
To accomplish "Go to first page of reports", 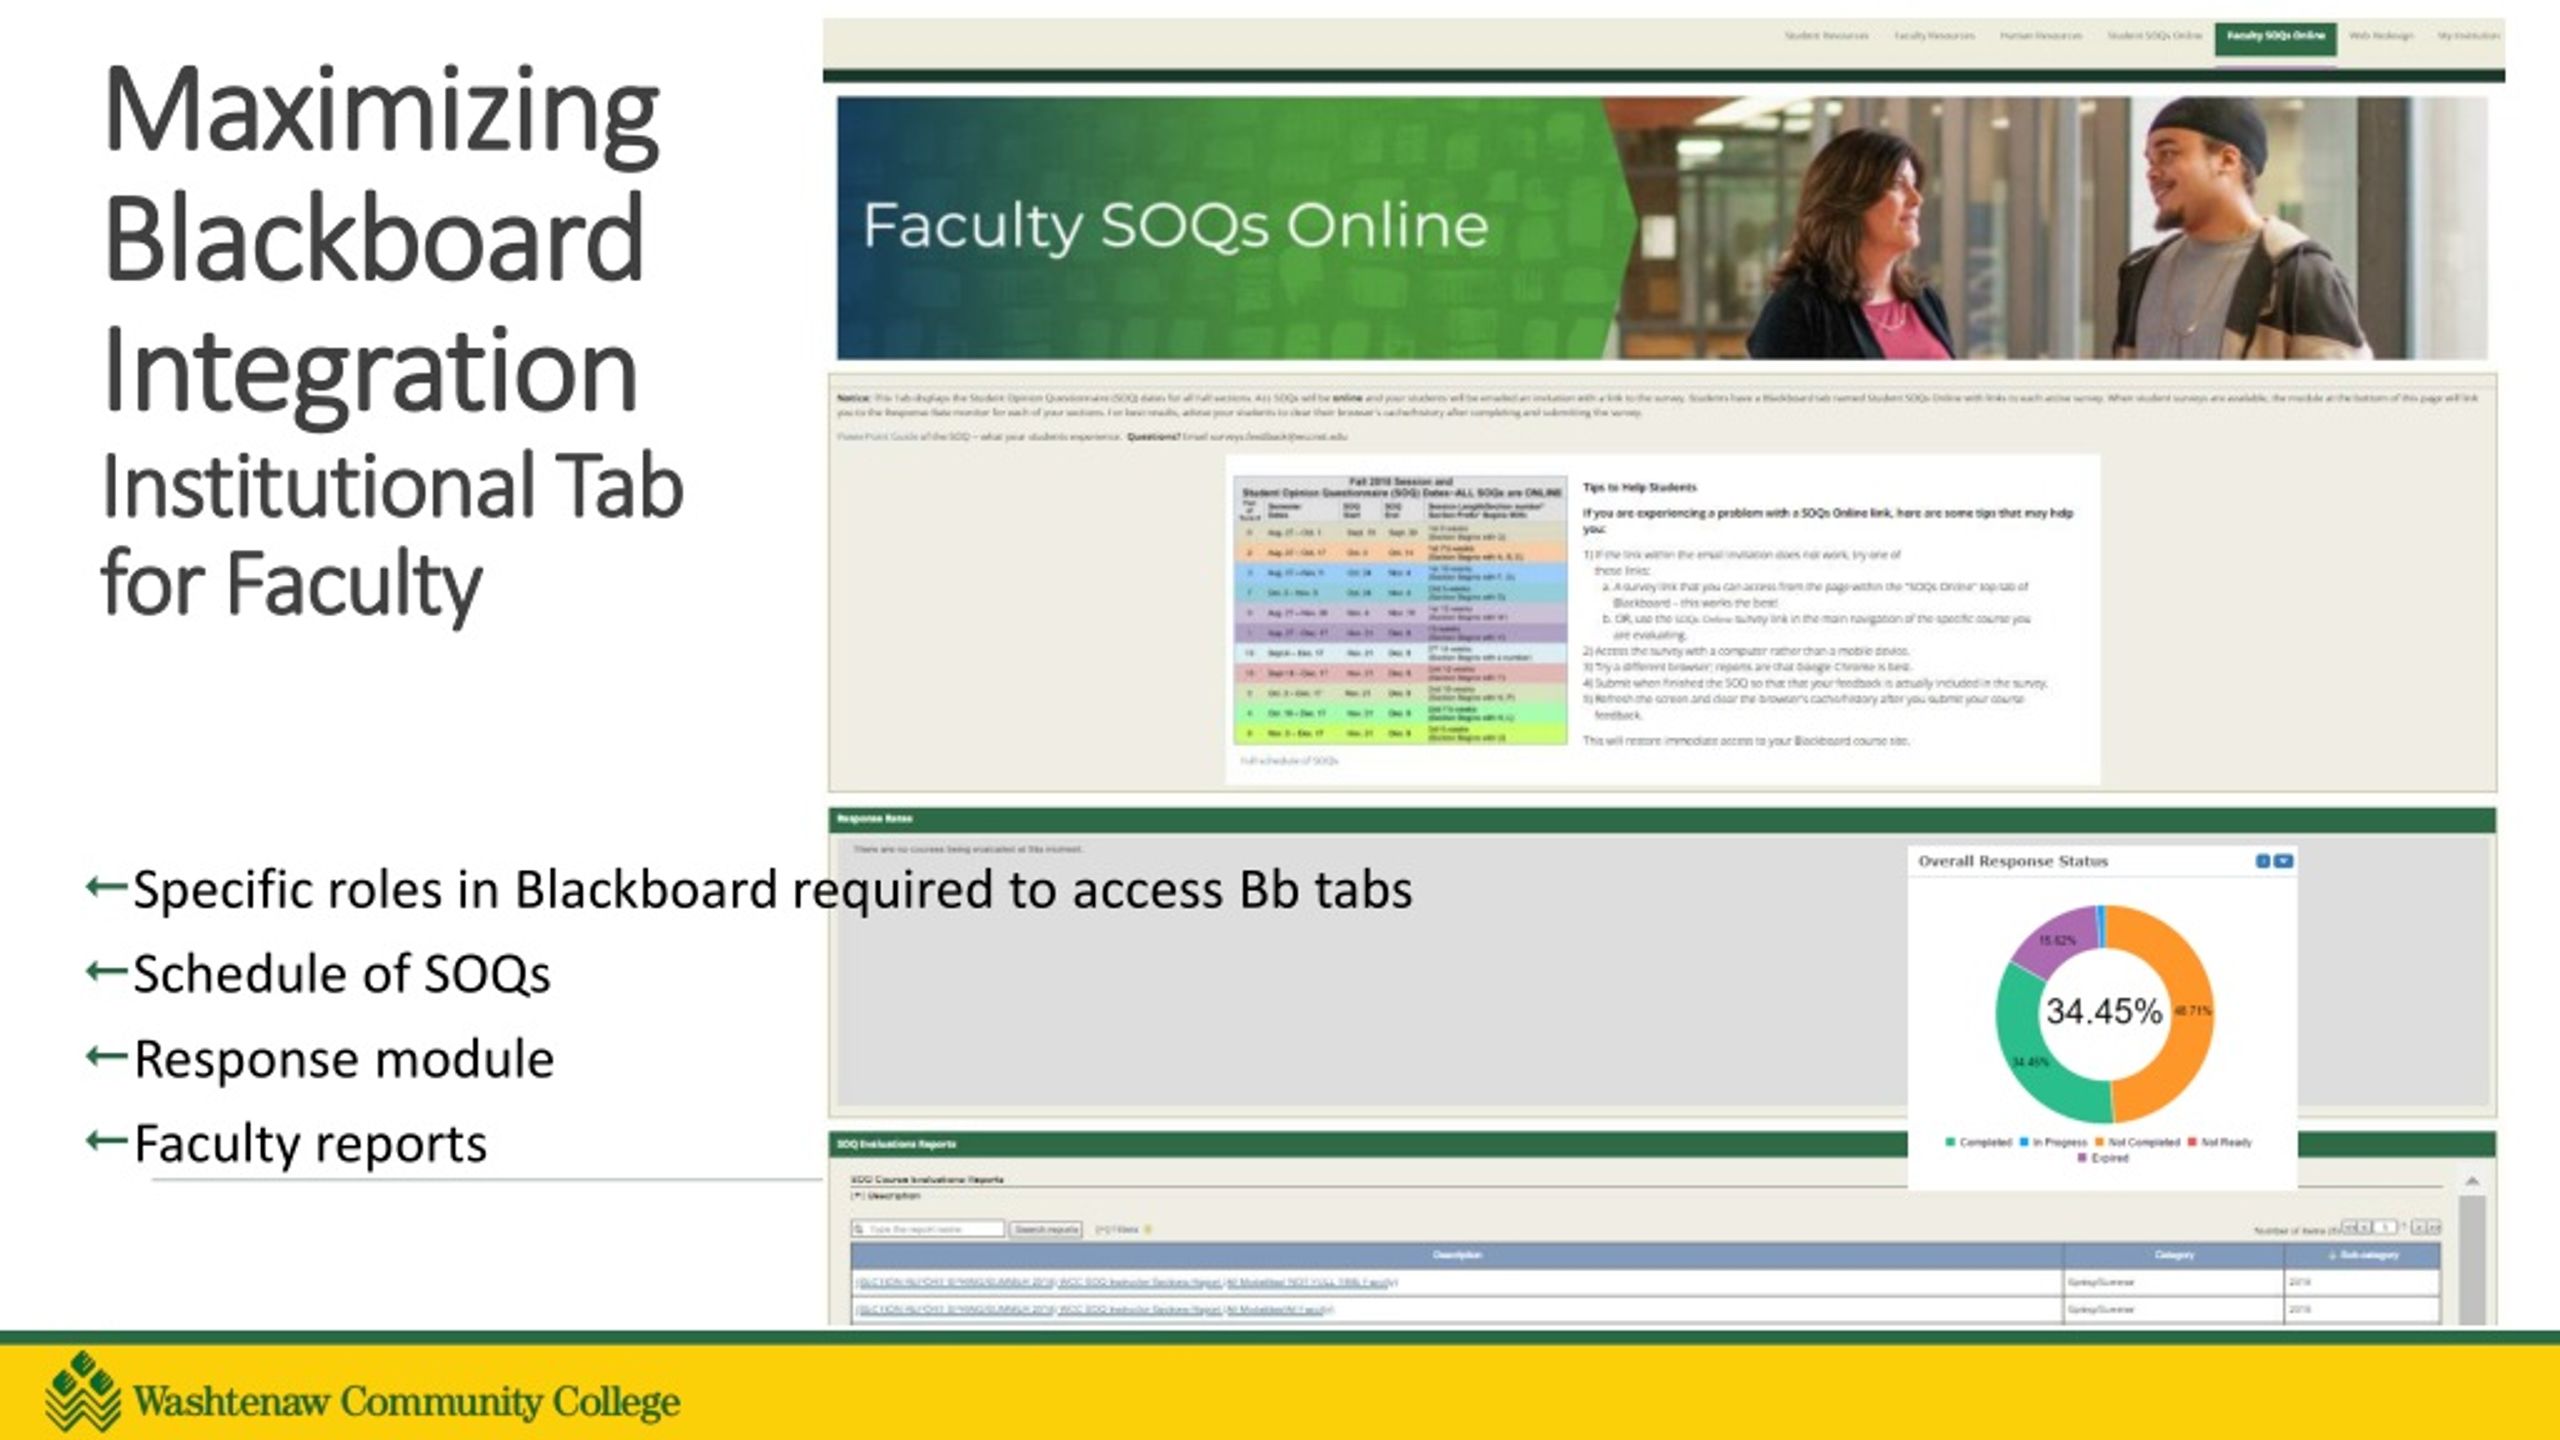I will point(2350,1227).
